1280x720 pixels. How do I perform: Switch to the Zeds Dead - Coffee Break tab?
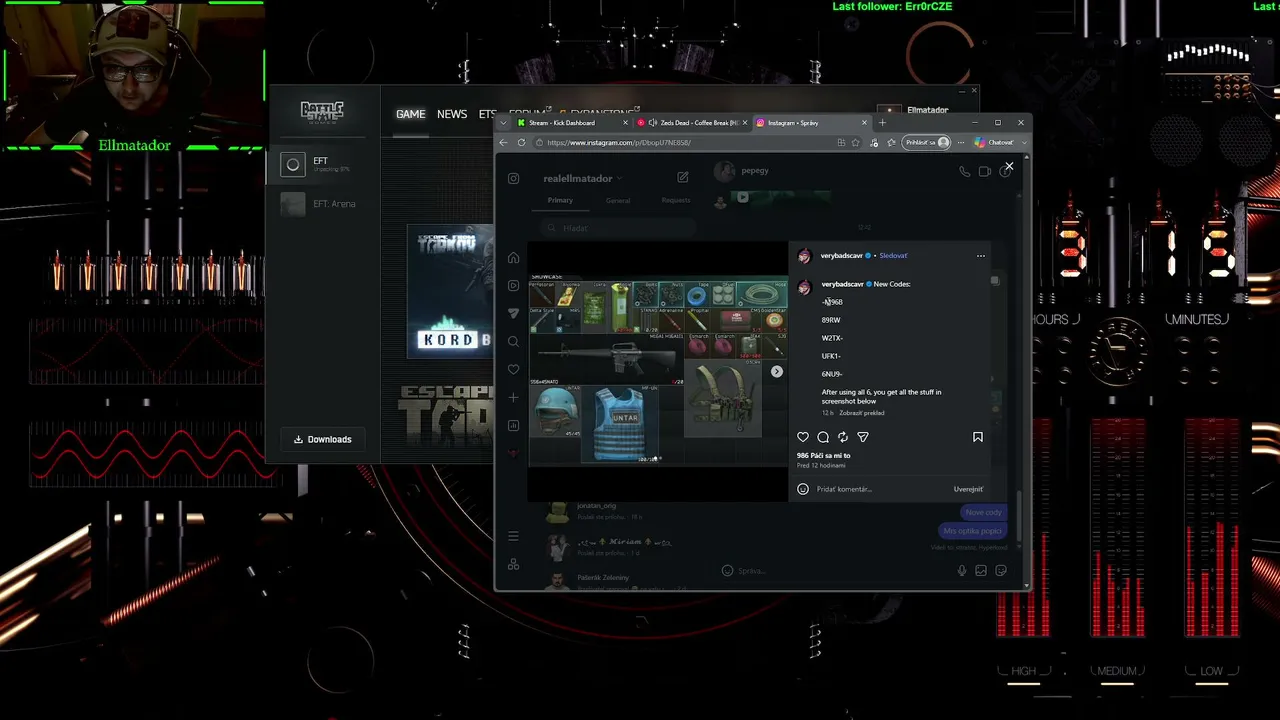pyautogui.click(x=692, y=123)
